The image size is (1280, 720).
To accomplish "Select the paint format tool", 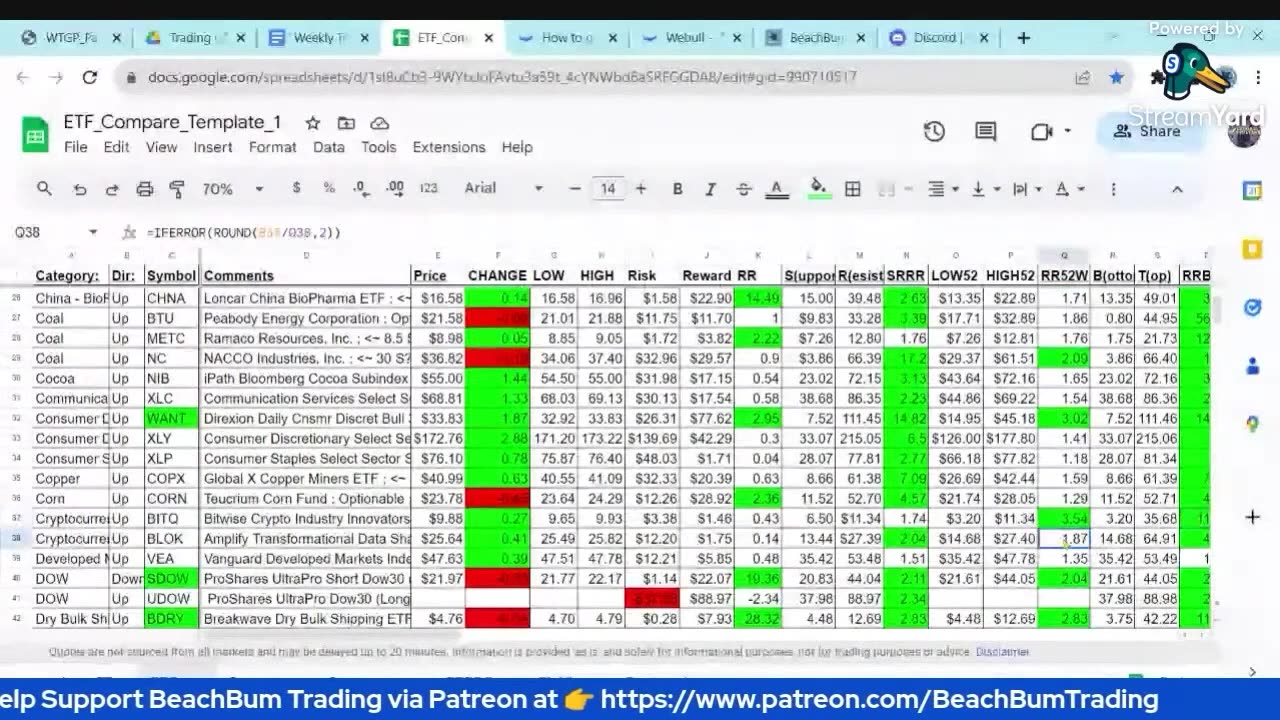I will click(177, 188).
